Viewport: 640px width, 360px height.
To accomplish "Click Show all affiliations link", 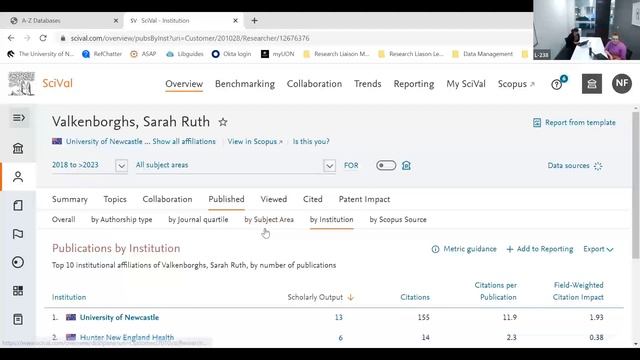I will tap(184, 141).
